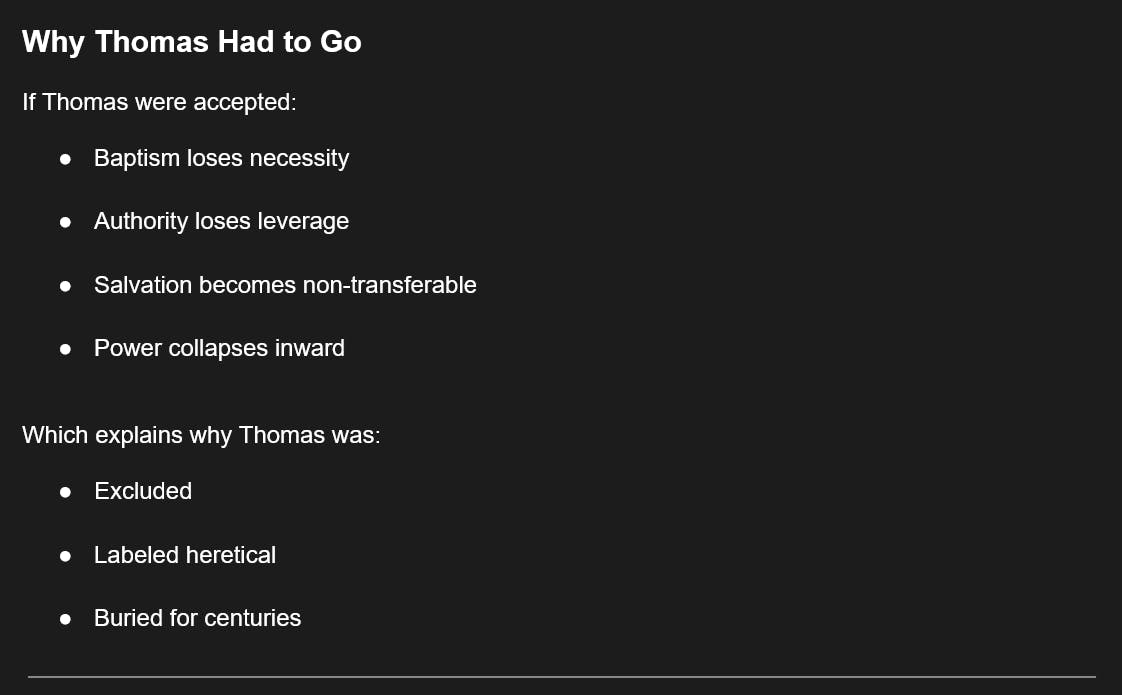The width and height of the screenshot is (1122, 695).
Task: Click the bullet before "Baptism loses necessity"
Action: [x=65, y=159]
